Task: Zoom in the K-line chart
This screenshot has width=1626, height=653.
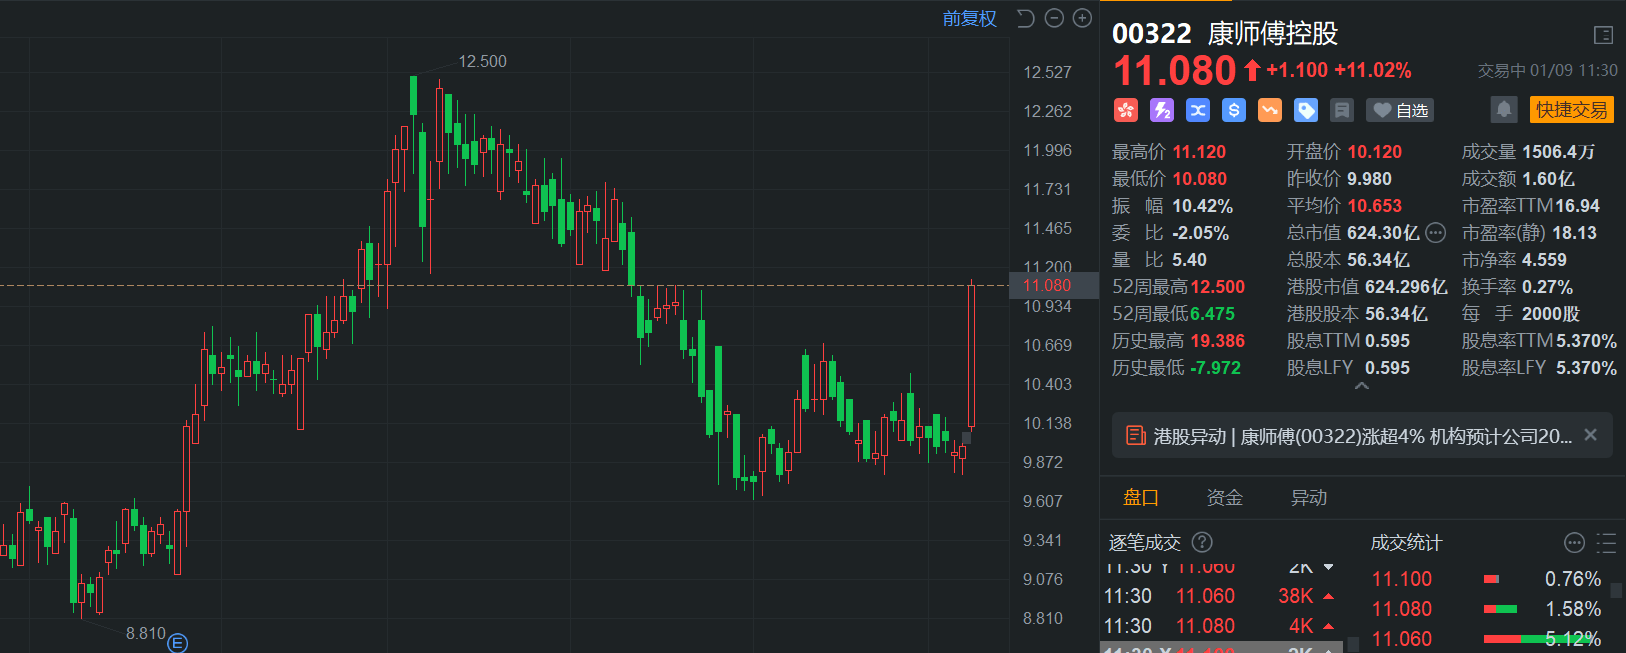Action: pos(1082,18)
